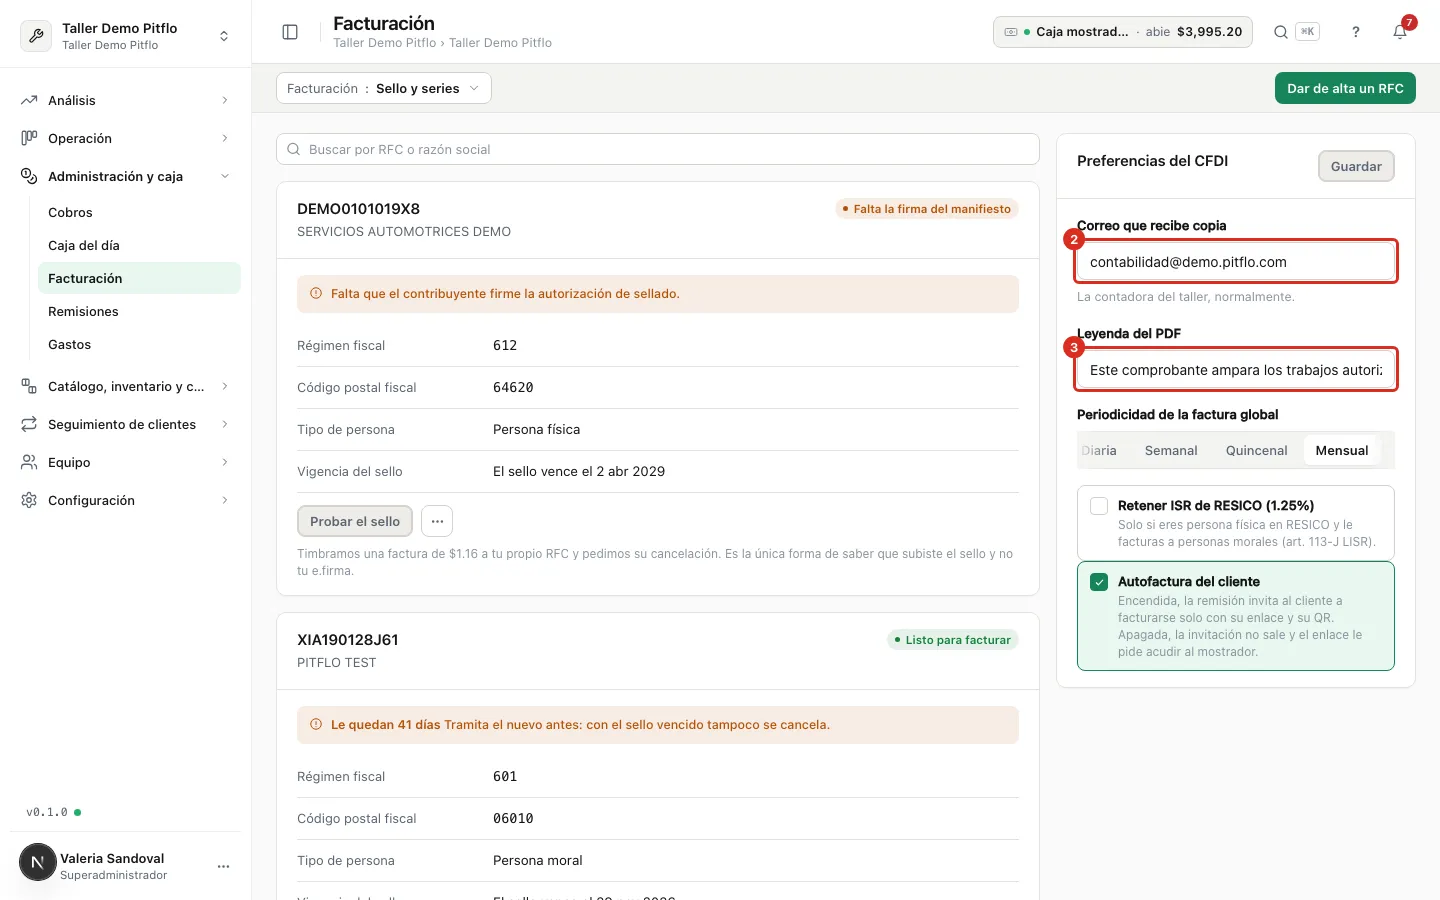Expand the Análisis section chevron
The width and height of the screenshot is (1440, 900).
pyautogui.click(x=225, y=100)
